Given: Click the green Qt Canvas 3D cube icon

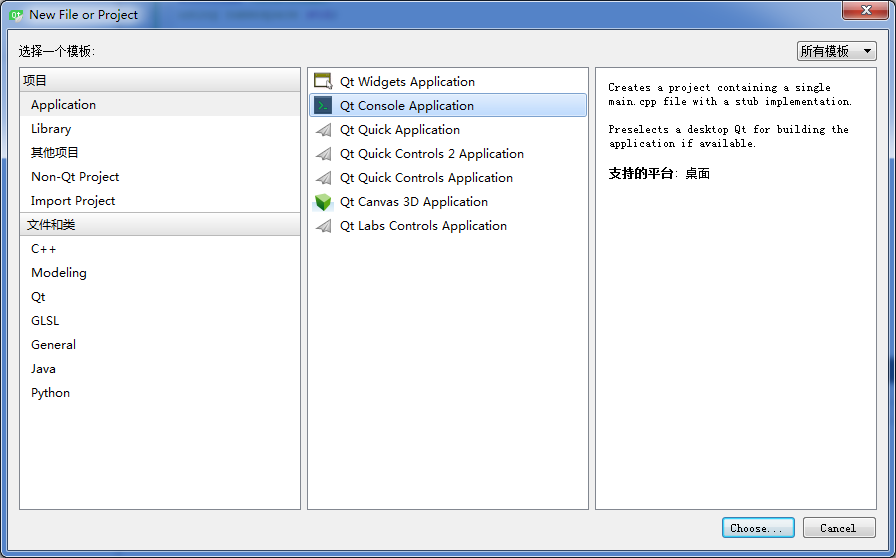Looking at the screenshot, I should pyautogui.click(x=323, y=202).
